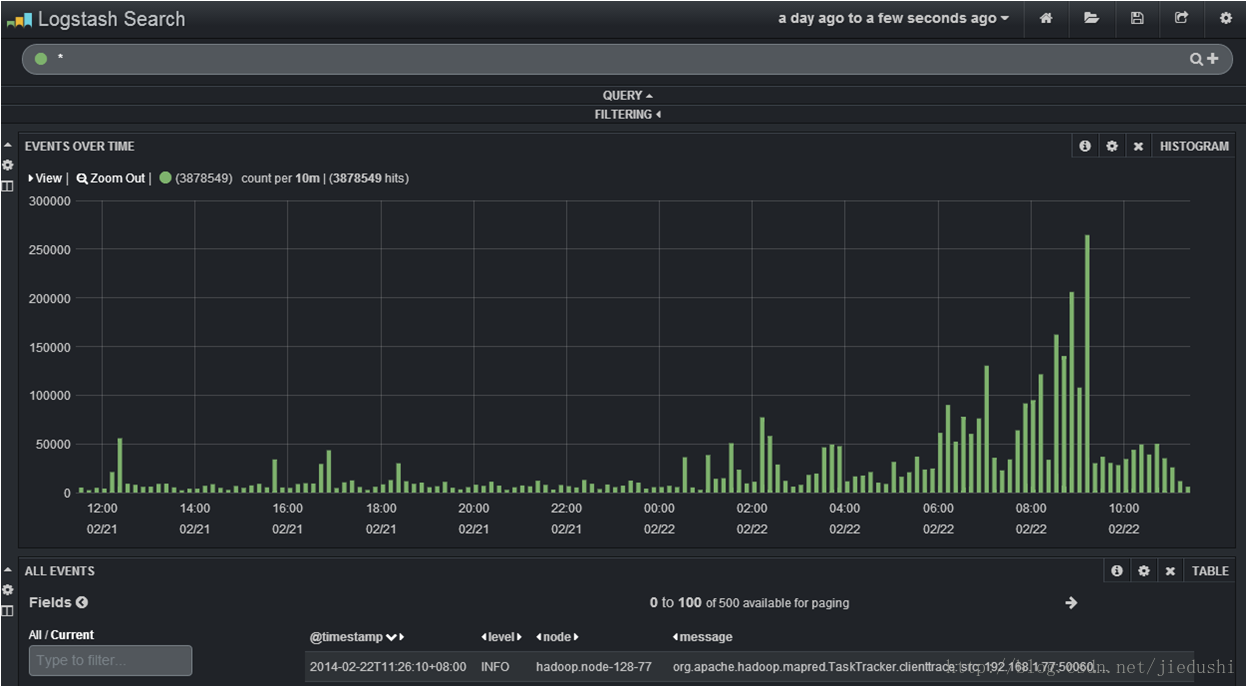Image resolution: width=1247 pixels, height=687 pixels.
Task: Click Zoom Out on the histogram
Action: (x=111, y=178)
